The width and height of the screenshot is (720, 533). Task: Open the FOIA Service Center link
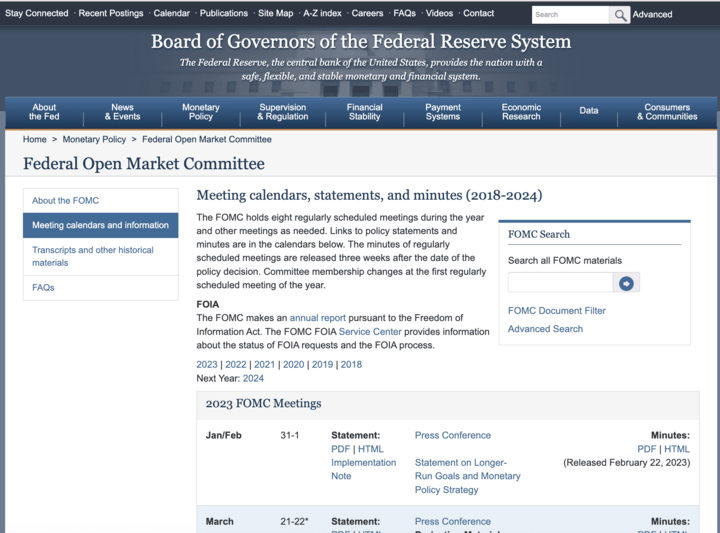[370, 332]
